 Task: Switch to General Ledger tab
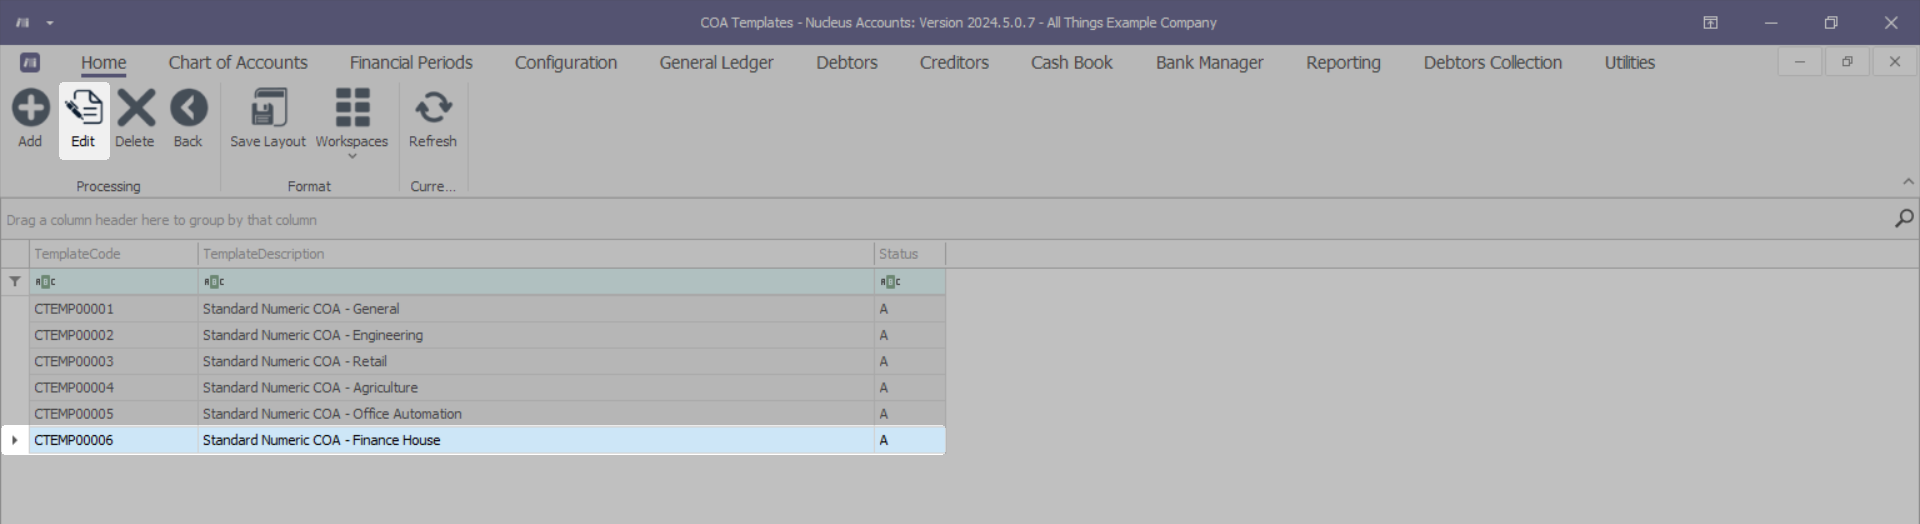[716, 62]
